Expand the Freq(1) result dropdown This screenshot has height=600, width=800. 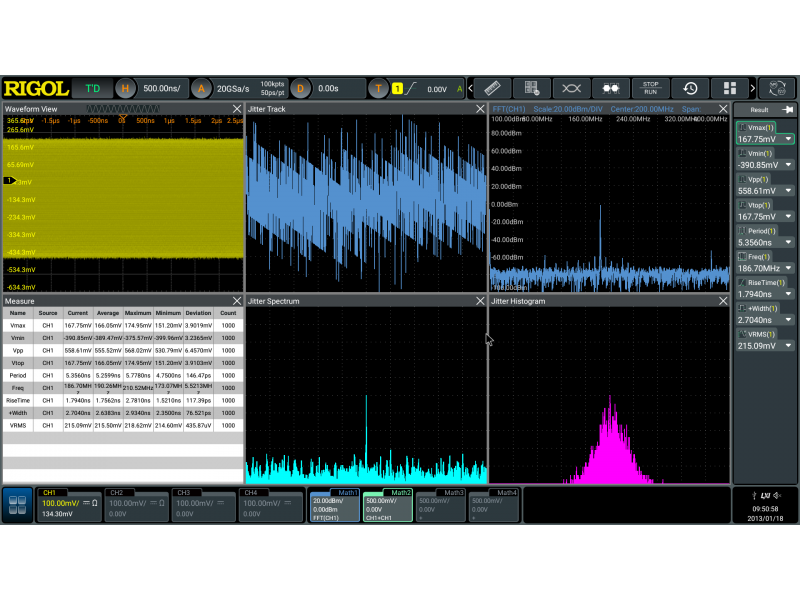coord(788,269)
